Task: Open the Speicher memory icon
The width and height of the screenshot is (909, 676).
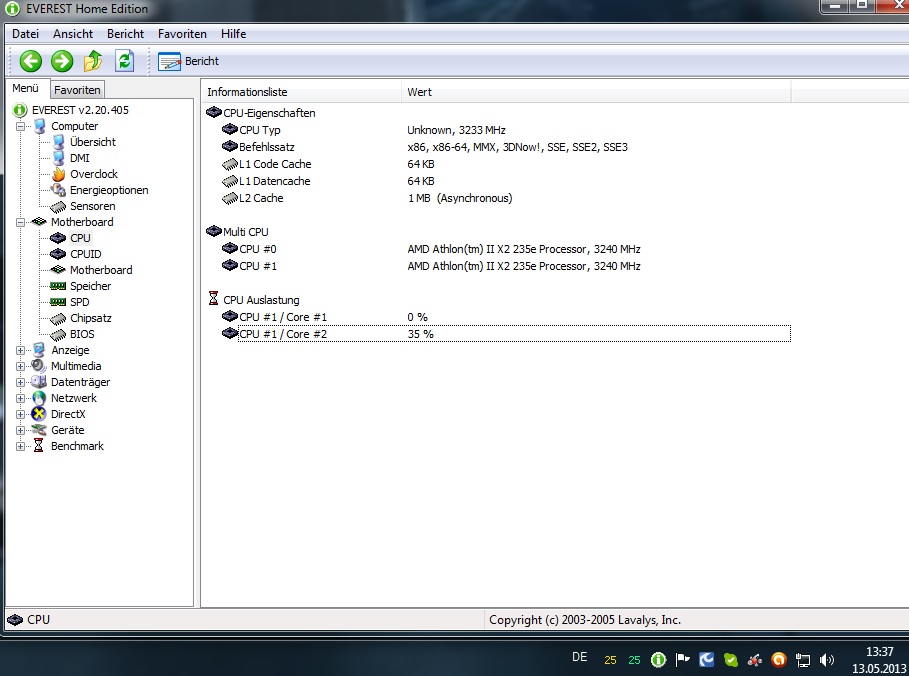Action: click(58, 286)
